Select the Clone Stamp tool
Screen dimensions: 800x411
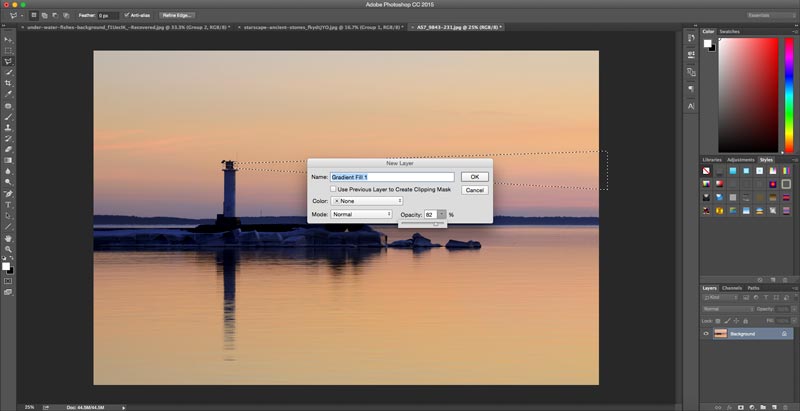(8, 128)
